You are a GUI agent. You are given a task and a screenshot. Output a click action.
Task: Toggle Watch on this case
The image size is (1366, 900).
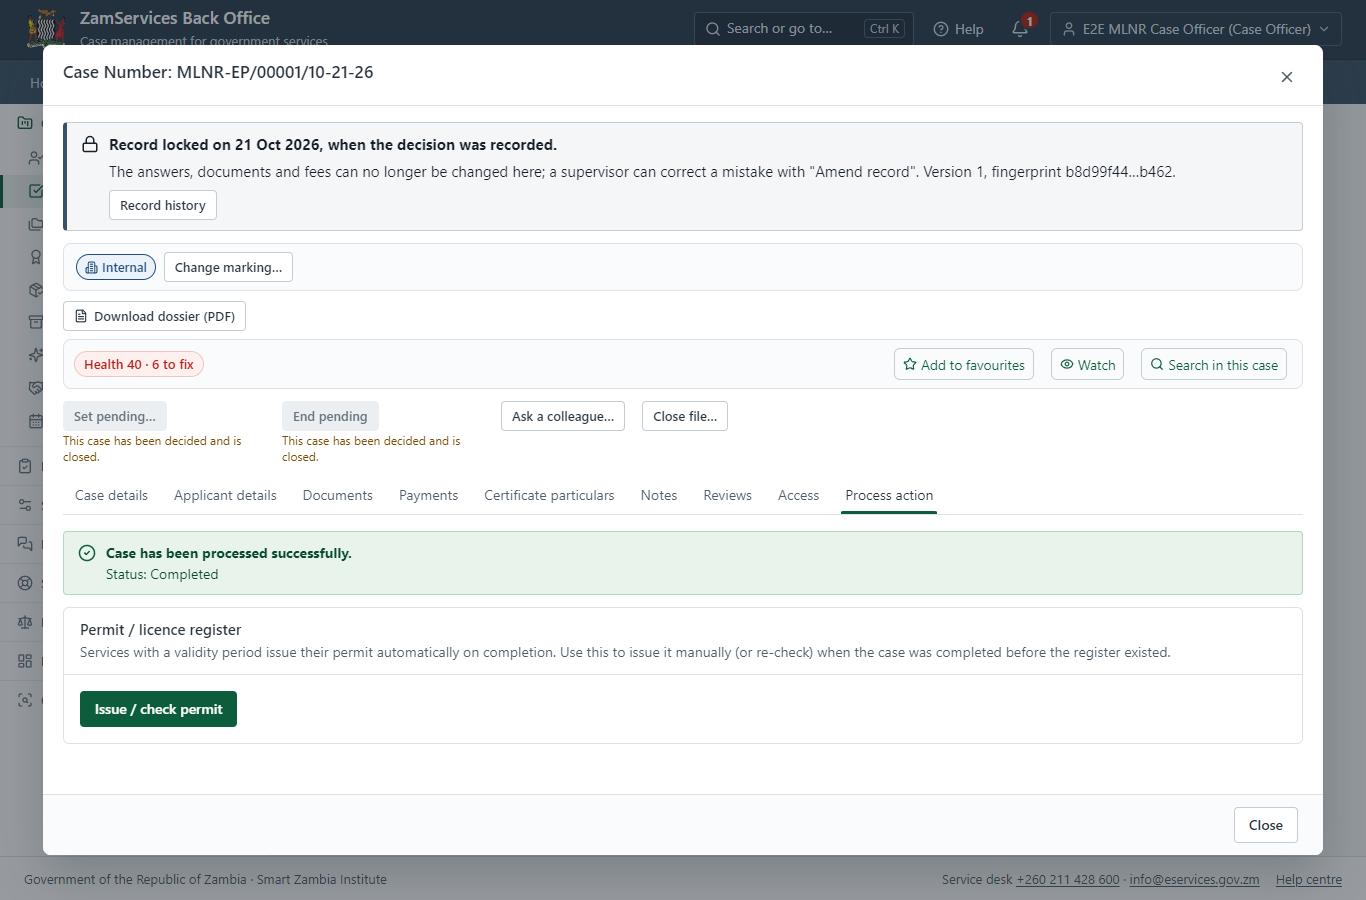click(1087, 365)
